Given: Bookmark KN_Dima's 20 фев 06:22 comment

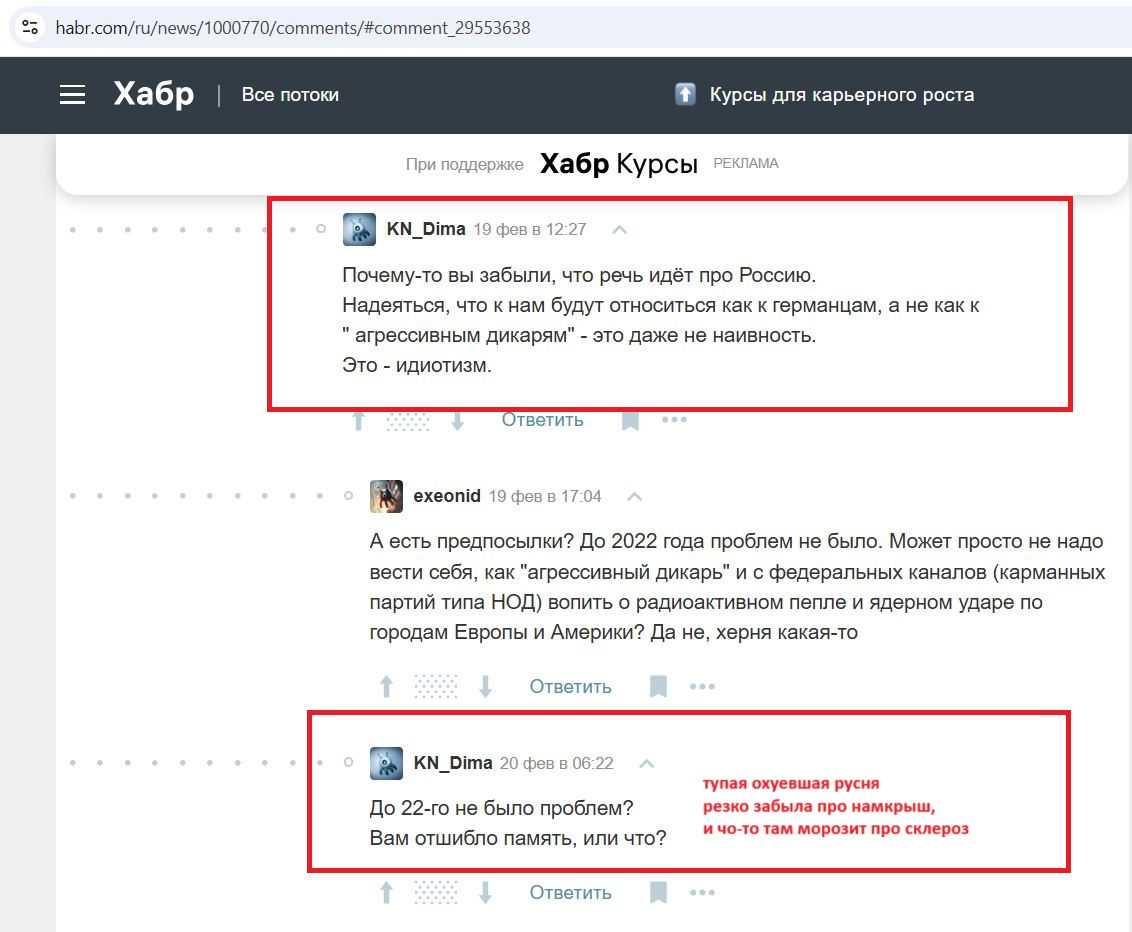Looking at the screenshot, I should click(658, 892).
